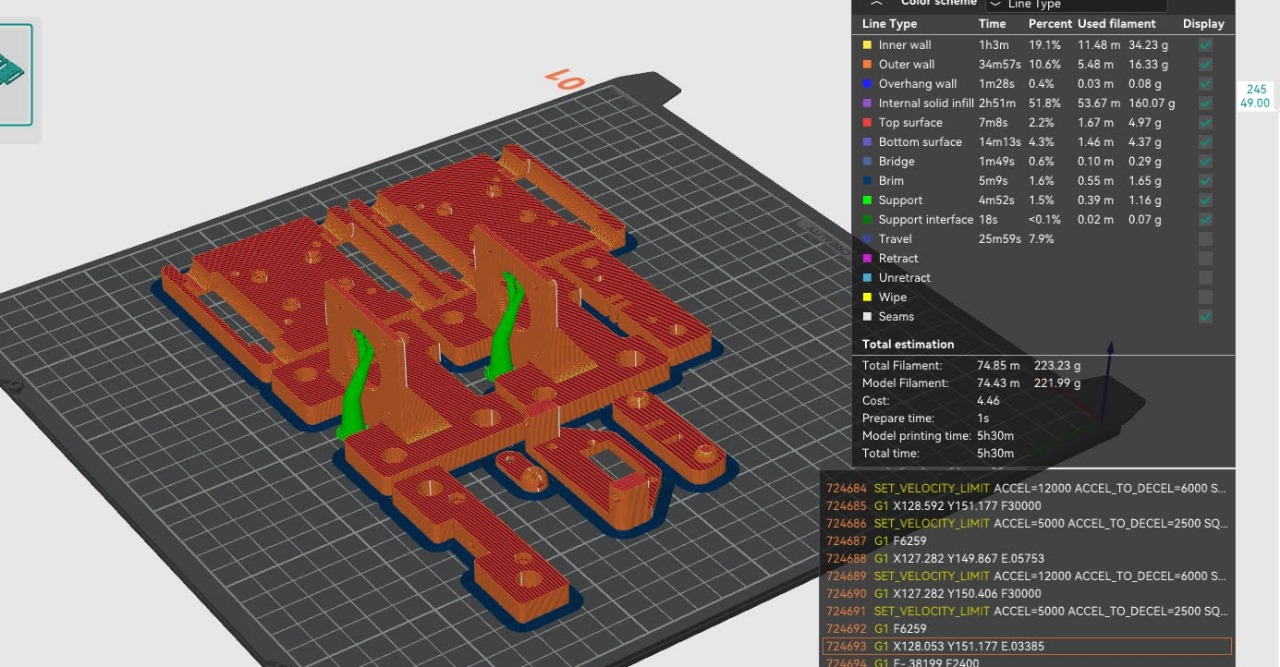Image resolution: width=1280 pixels, height=667 pixels.
Task: Click the 'Line Type' column header
Action: click(x=889, y=23)
